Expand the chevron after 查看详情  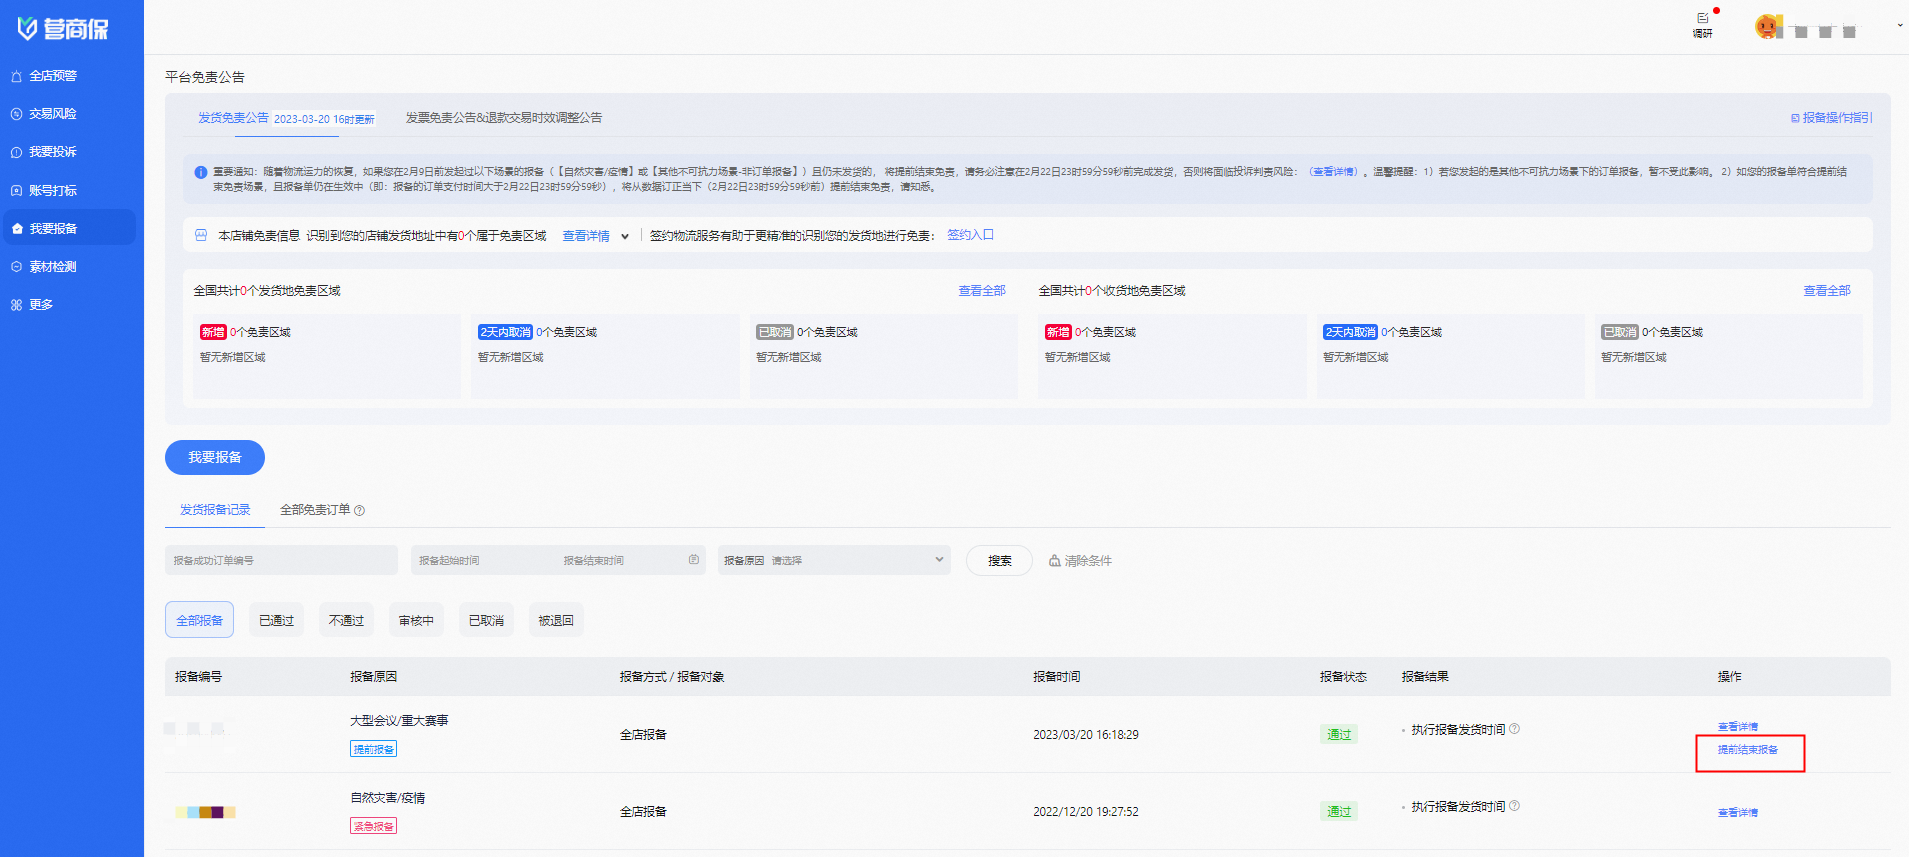tap(625, 237)
